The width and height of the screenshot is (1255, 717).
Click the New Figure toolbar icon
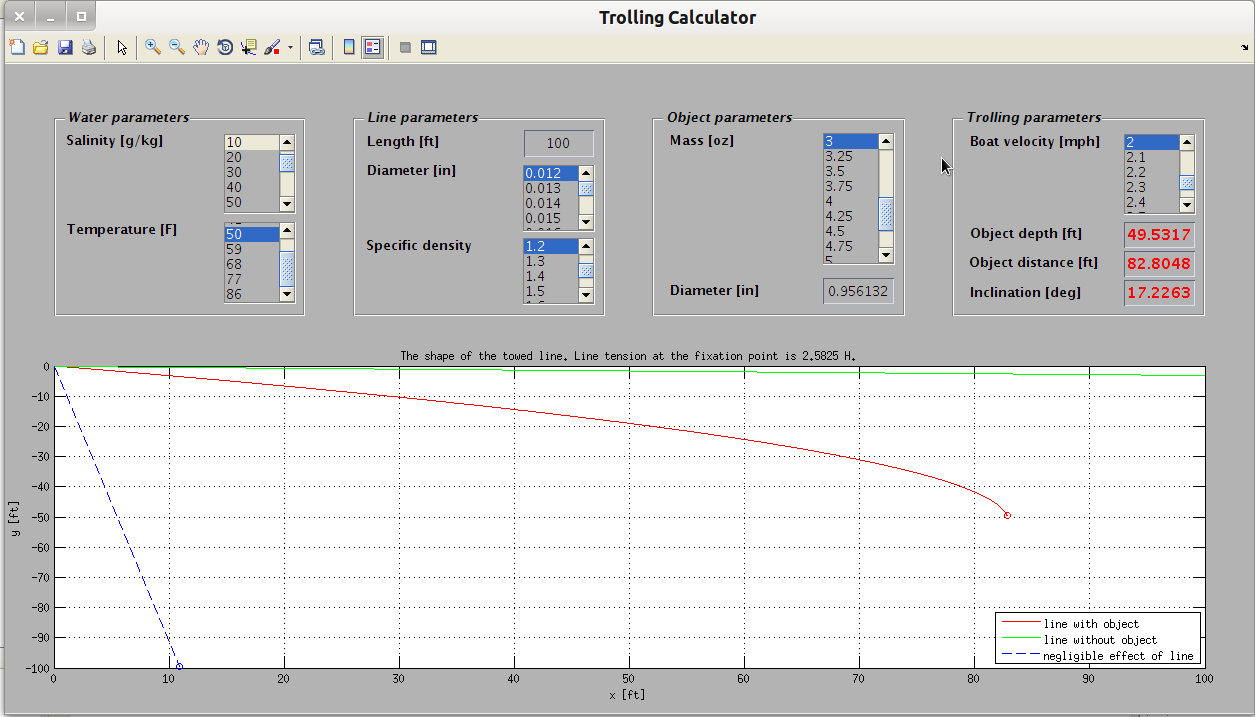[16, 47]
